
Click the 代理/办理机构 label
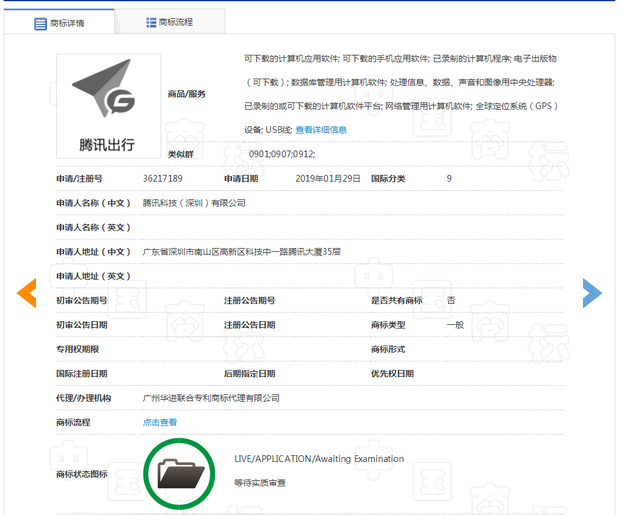click(x=84, y=398)
